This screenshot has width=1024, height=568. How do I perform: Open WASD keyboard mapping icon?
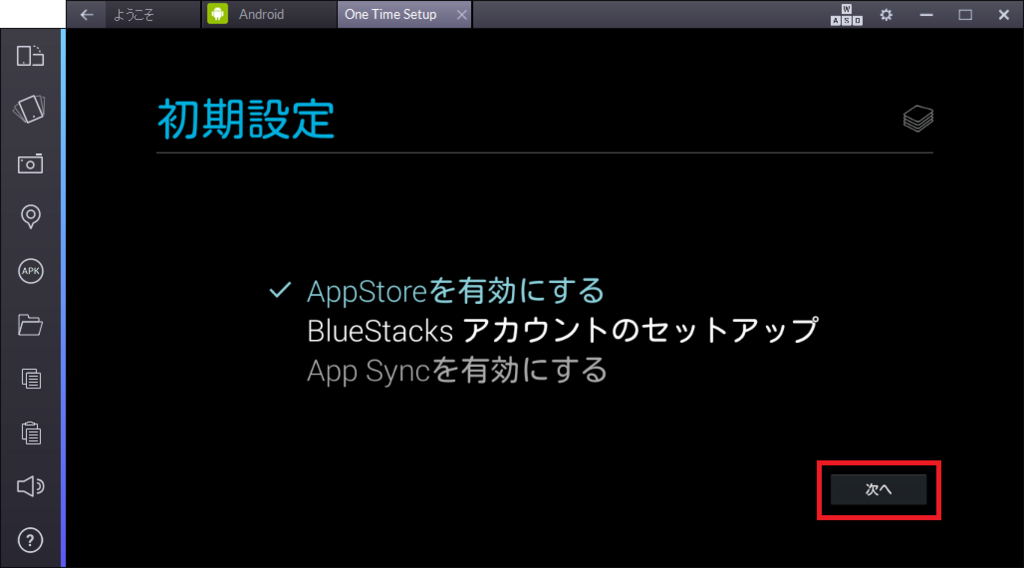click(846, 14)
